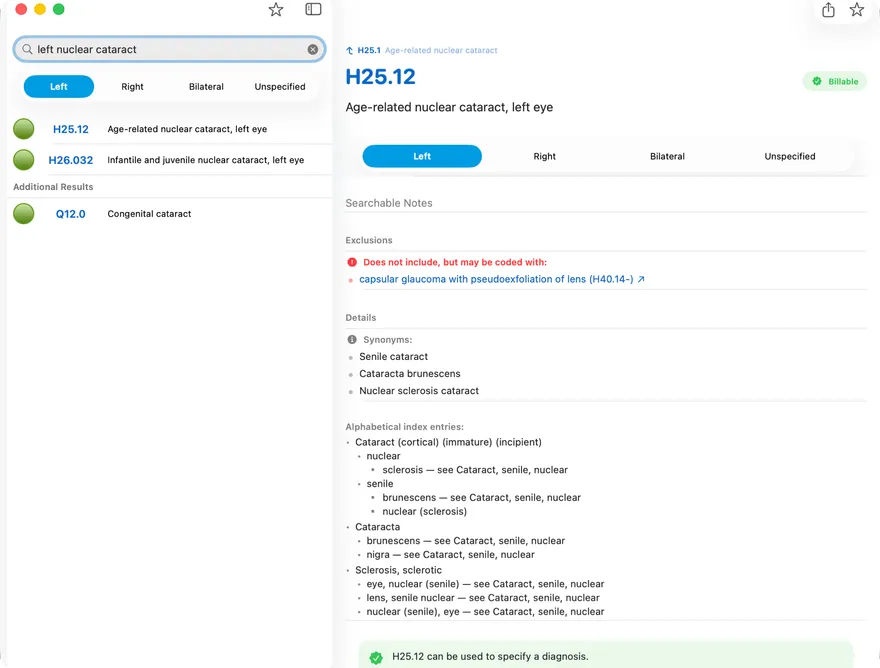Click into the left nuclear cataract search field
This screenshot has height=668, width=880.
(169, 49)
